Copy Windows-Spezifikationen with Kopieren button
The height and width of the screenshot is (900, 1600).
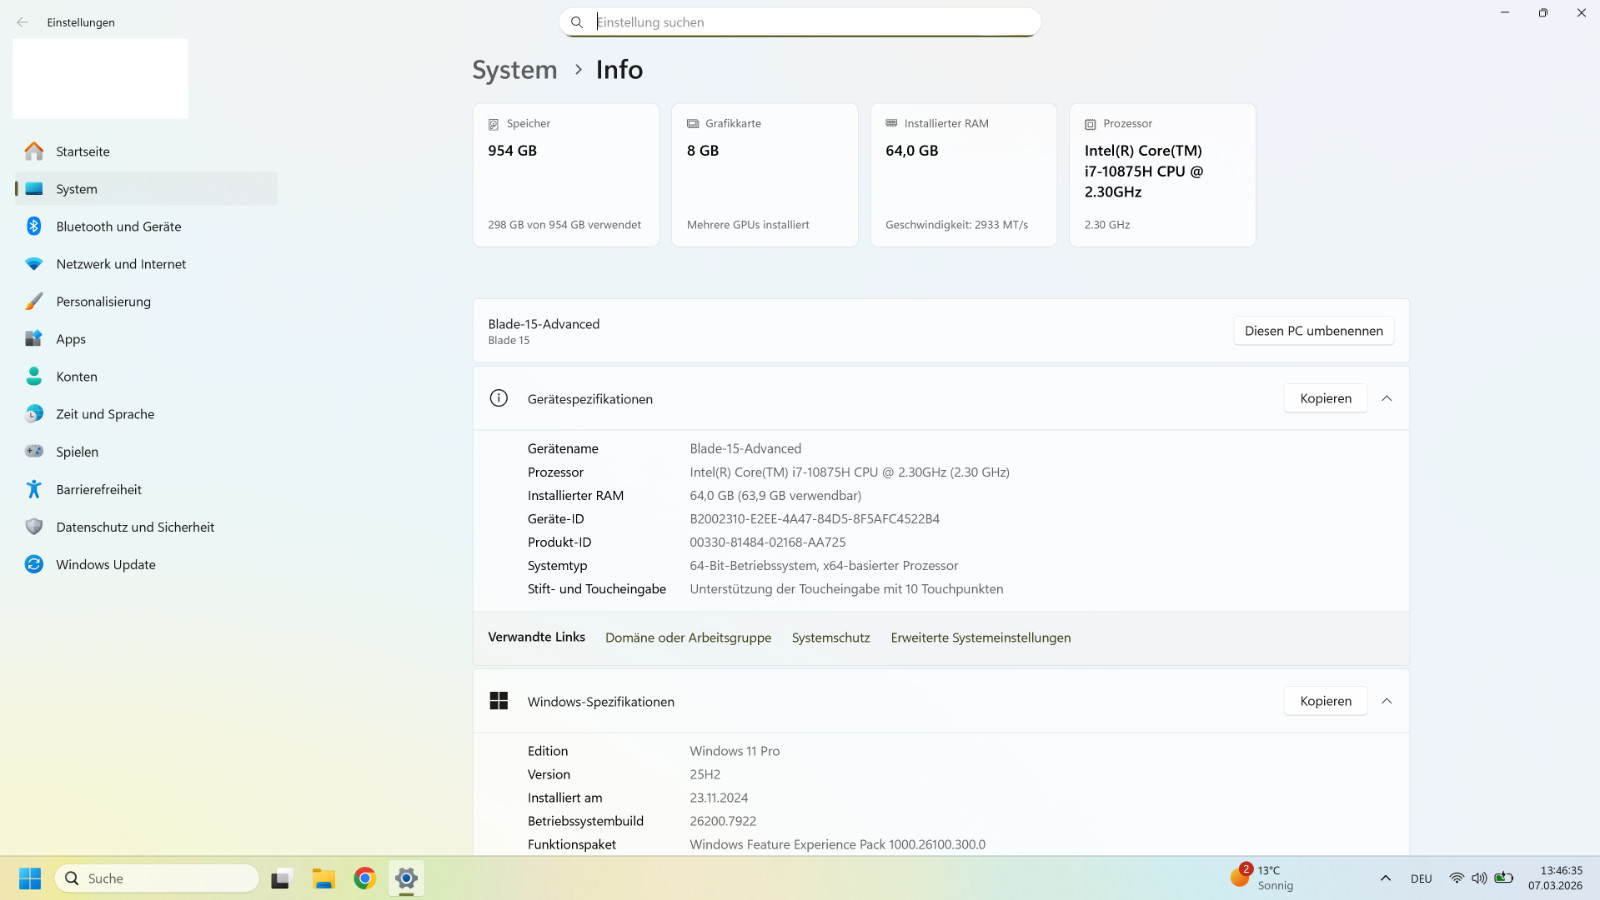point(1325,701)
